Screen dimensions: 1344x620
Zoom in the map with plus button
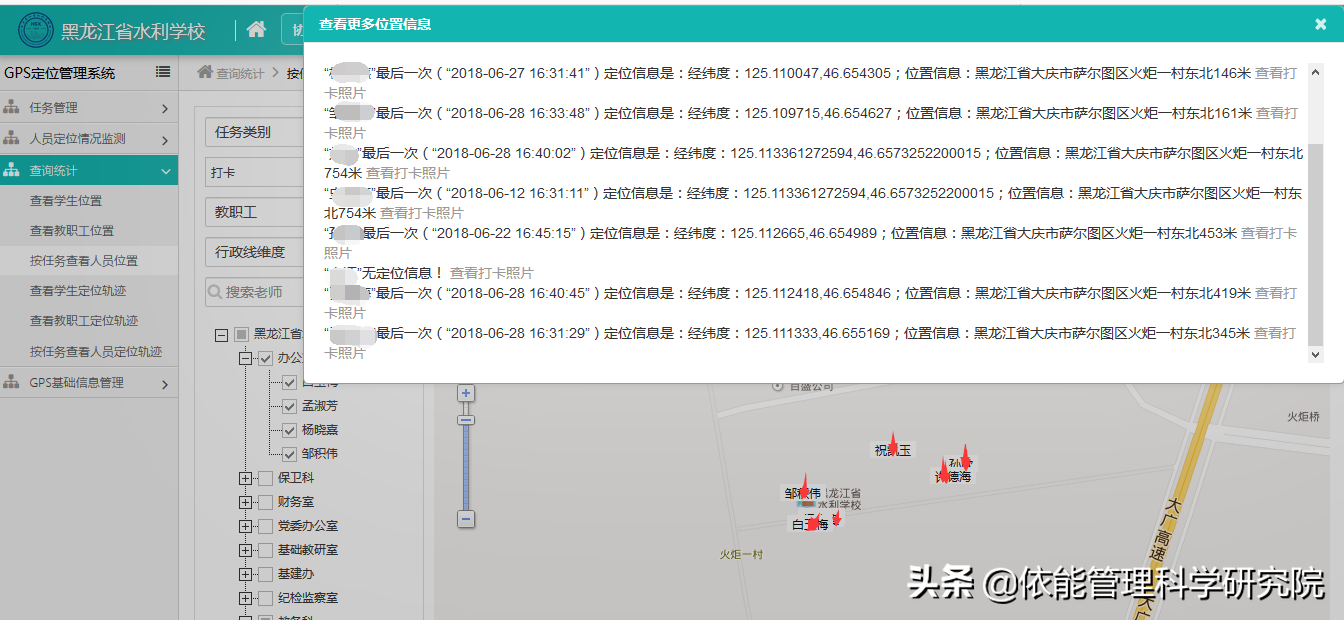click(465, 393)
